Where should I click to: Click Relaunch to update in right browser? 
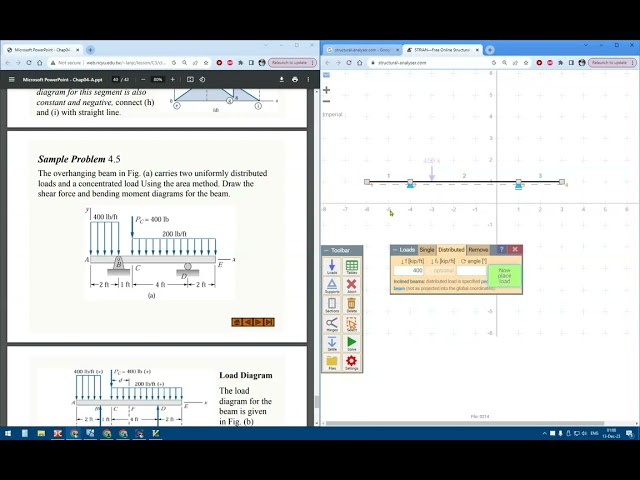pyautogui.click(x=612, y=63)
